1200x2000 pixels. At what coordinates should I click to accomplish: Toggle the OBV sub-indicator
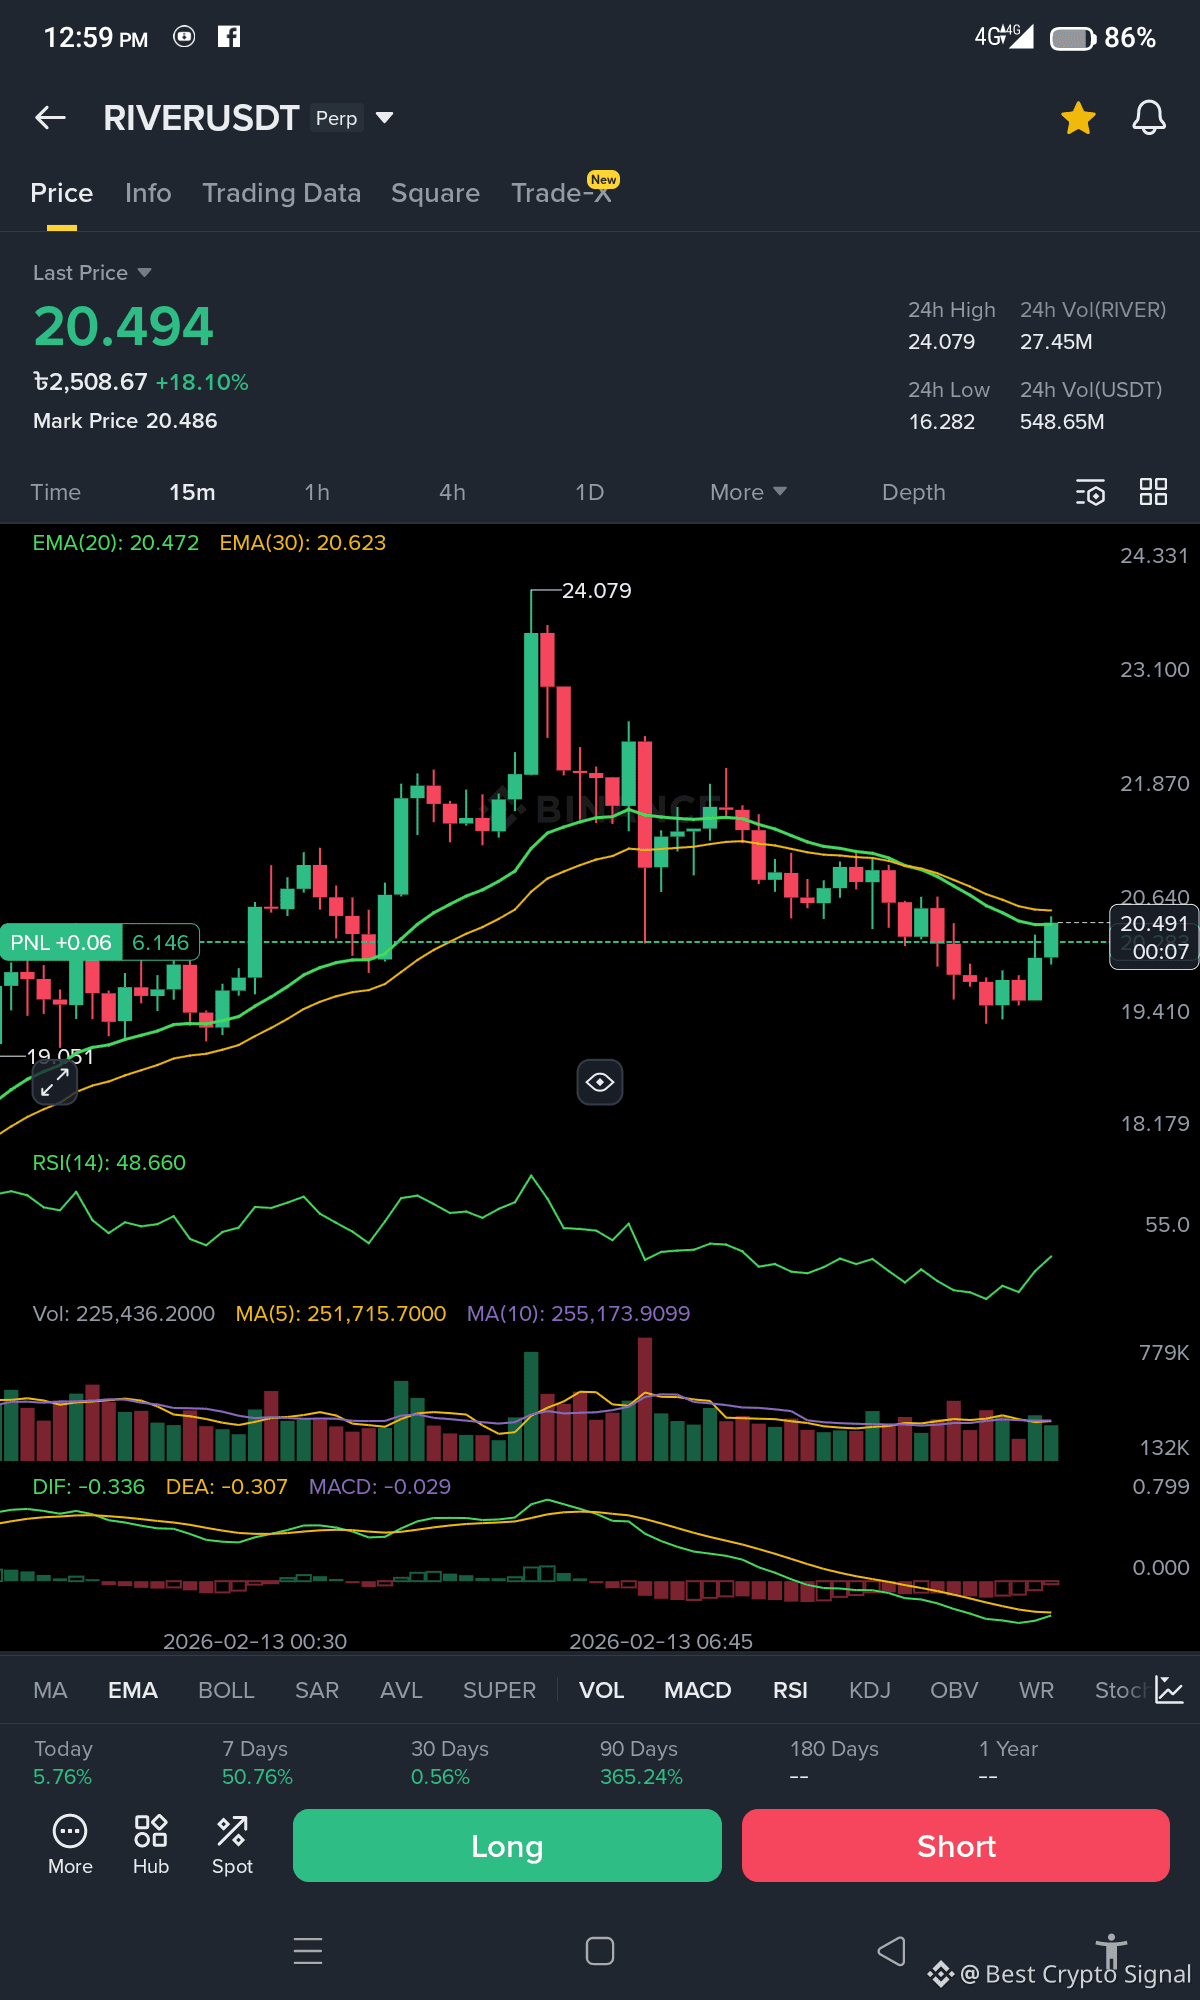coord(954,1690)
